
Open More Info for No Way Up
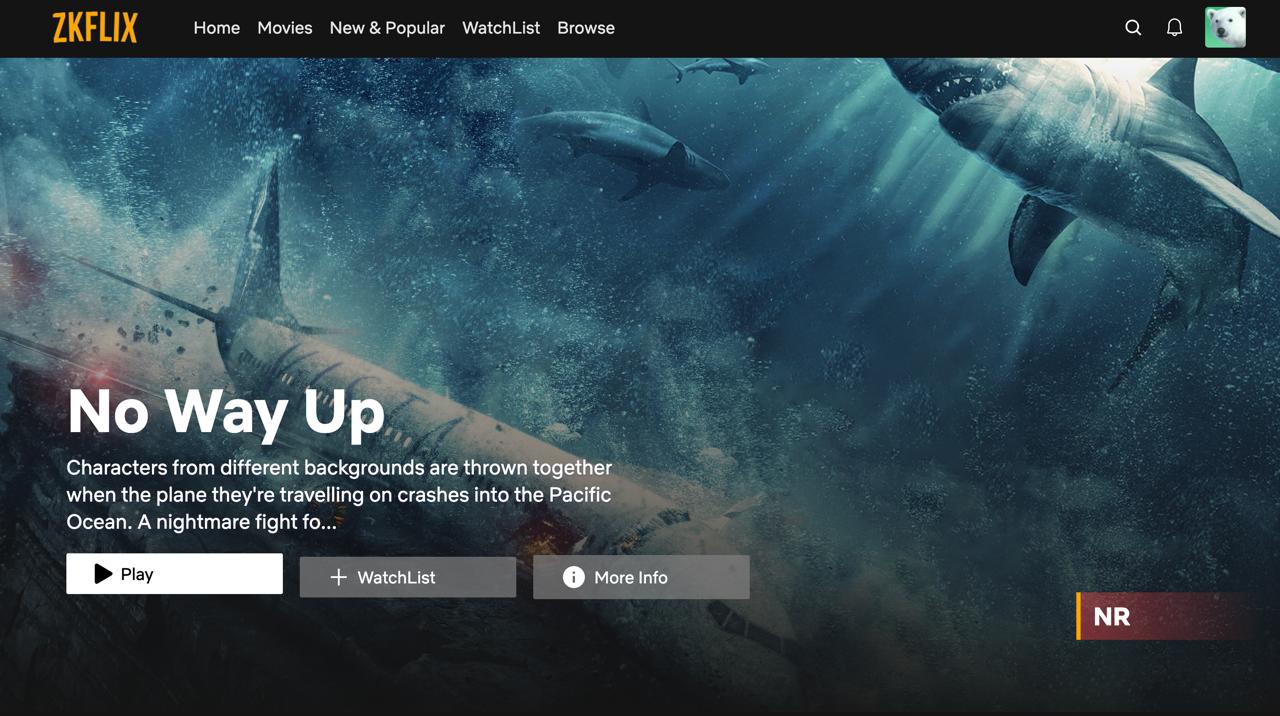pyautogui.click(x=641, y=577)
